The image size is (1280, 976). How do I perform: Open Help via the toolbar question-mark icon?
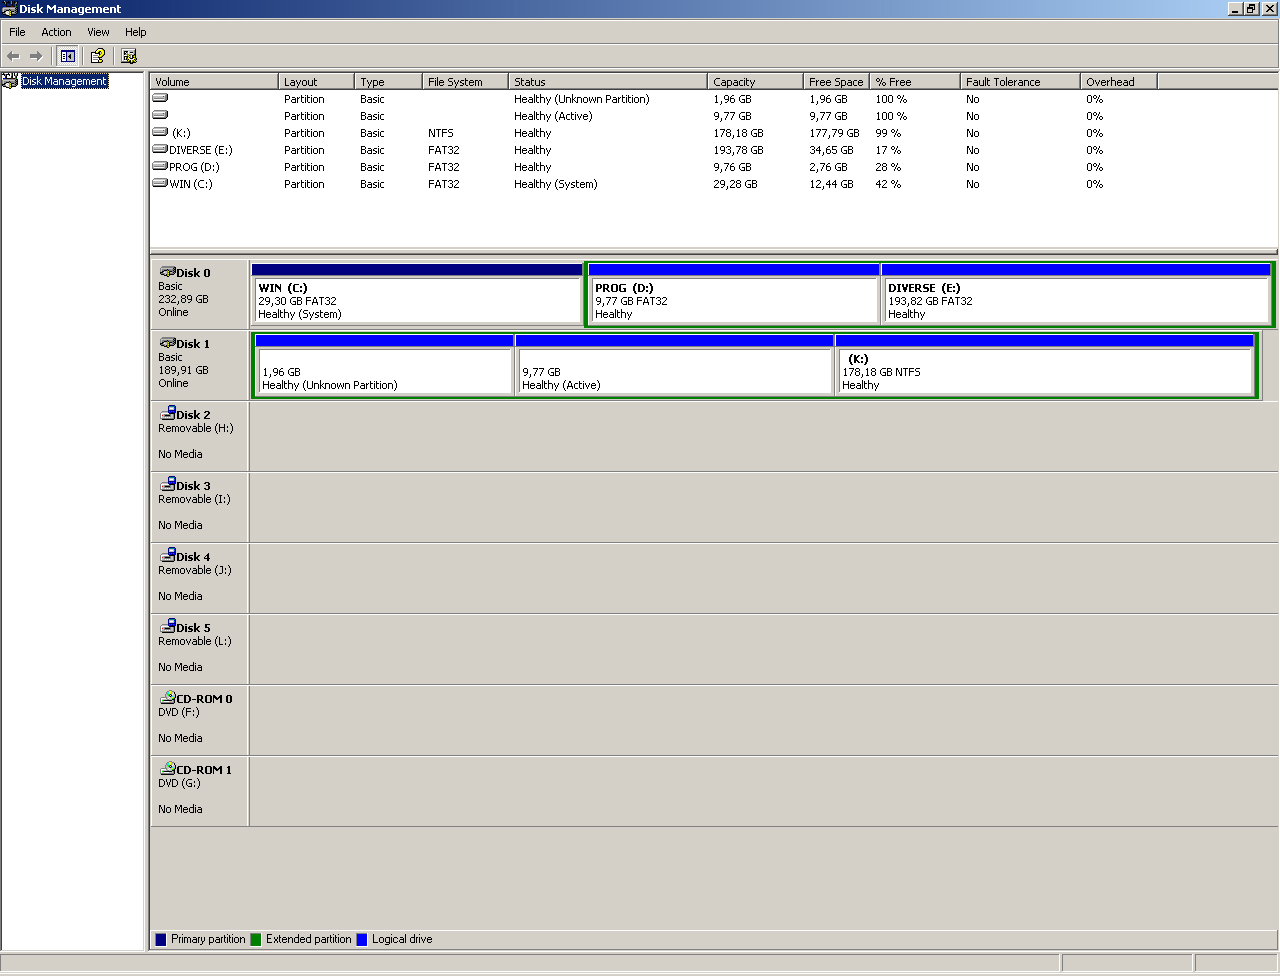(x=97, y=56)
